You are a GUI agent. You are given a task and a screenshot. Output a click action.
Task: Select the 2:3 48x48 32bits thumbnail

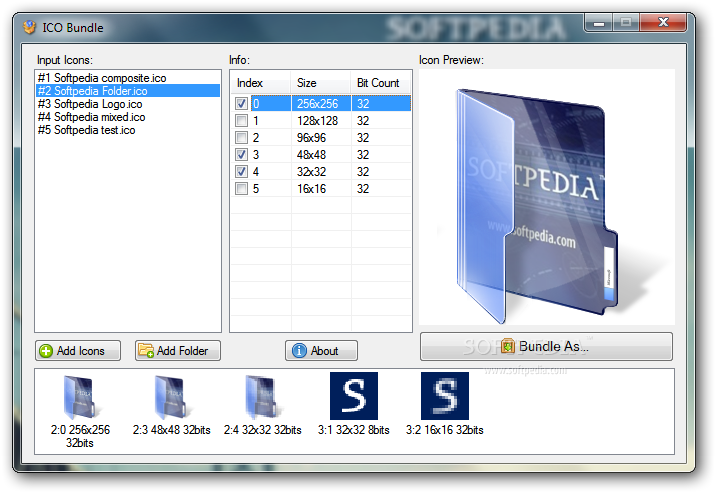[171, 404]
